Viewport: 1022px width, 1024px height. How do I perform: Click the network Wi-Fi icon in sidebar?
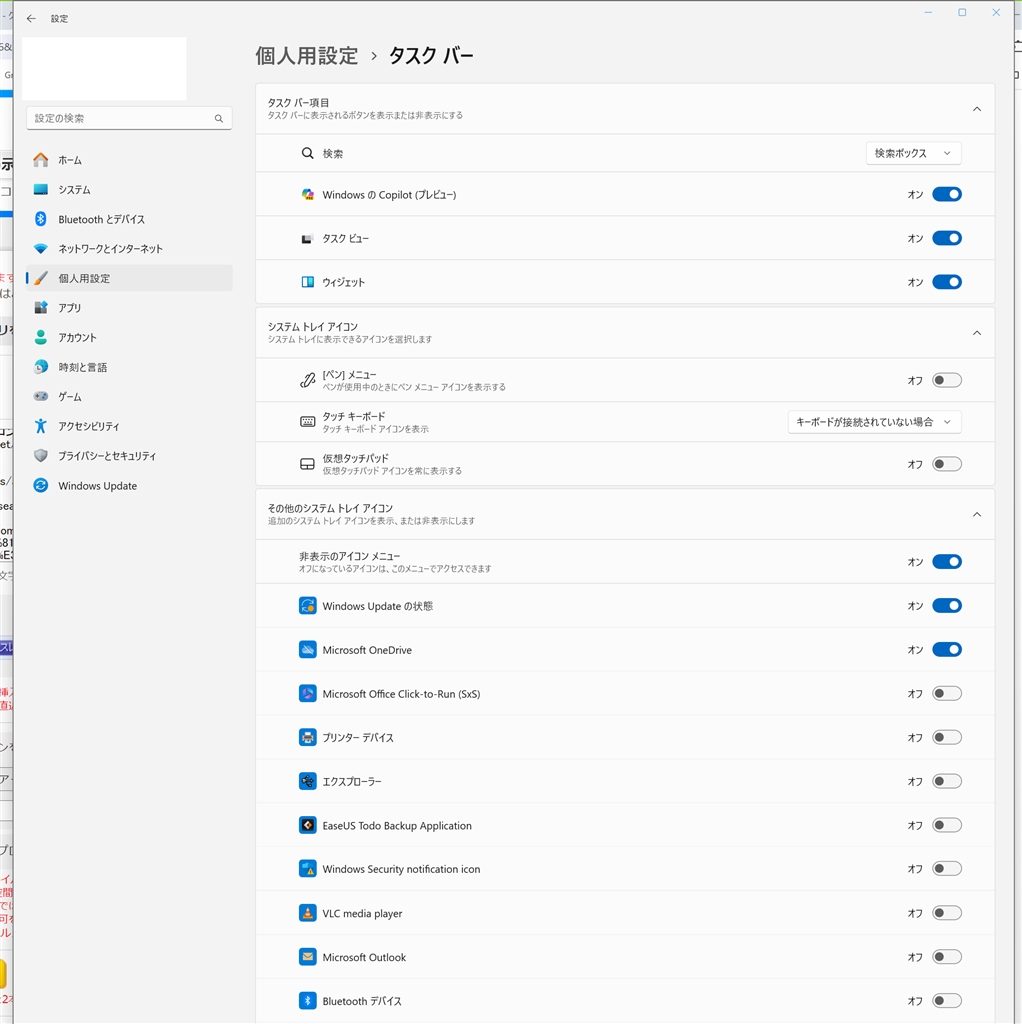[40, 249]
